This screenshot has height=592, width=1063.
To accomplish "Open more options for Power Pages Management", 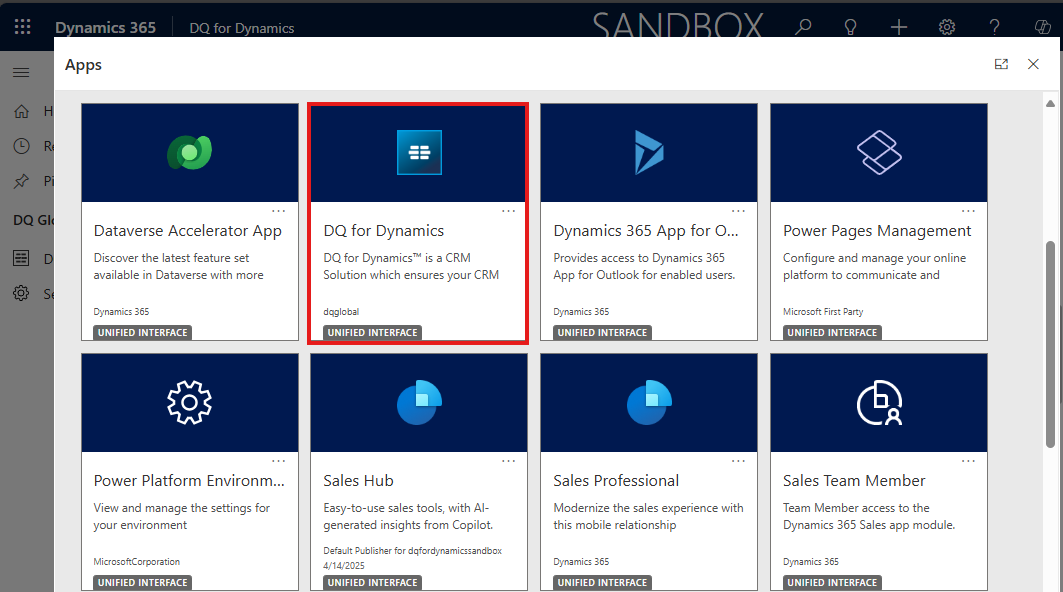I will pyautogui.click(x=968, y=211).
